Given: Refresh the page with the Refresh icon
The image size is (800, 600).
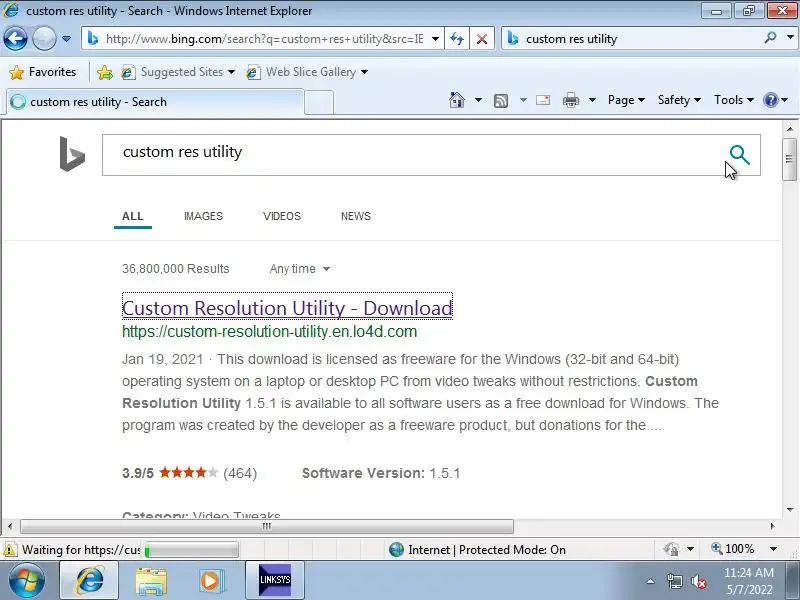Looking at the screenshot, I should (x=457, y=39).
